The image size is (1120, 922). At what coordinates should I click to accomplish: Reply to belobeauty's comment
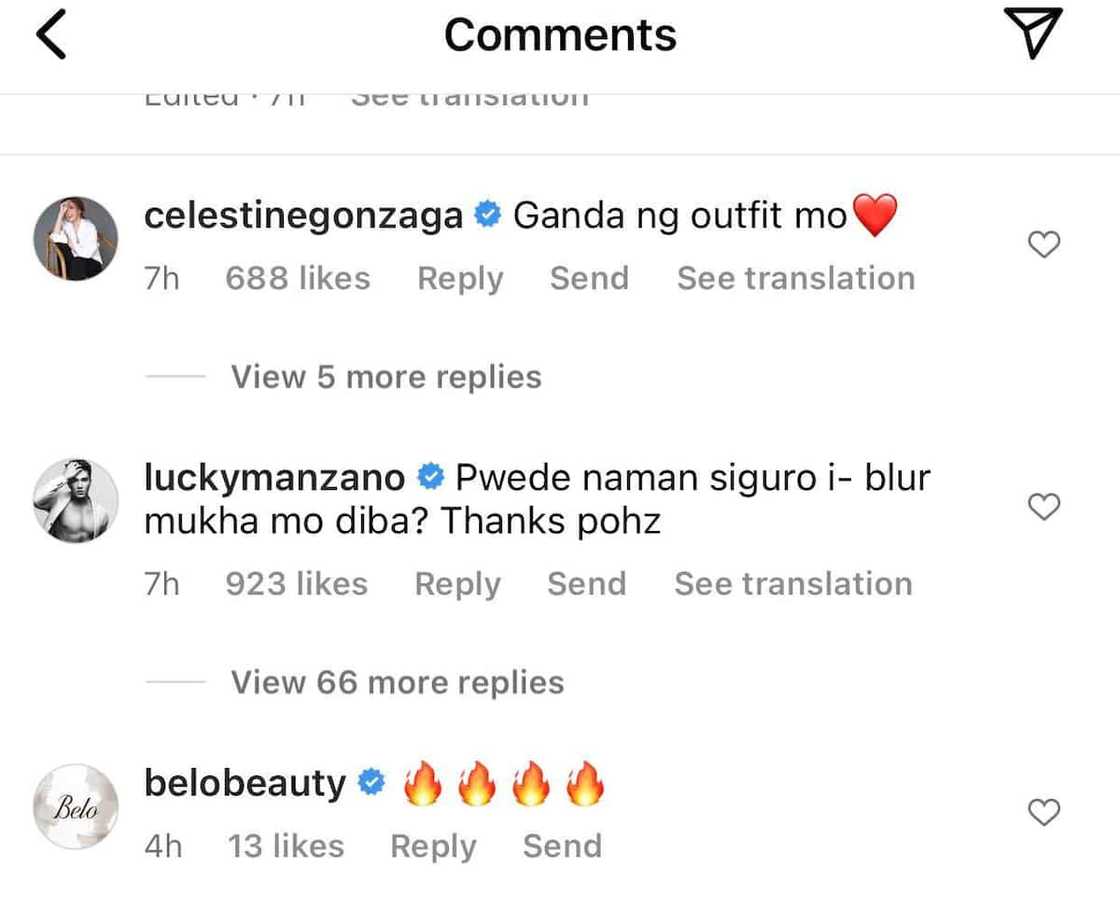pyautogui.click(x=433, y=846)
